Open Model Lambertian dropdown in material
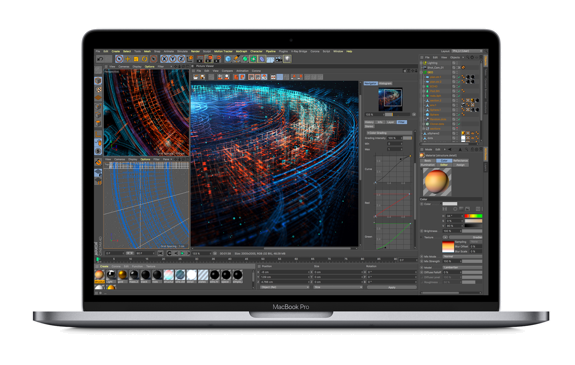The image size is (575, 365). pyautogui.click(x=462, y=267)
